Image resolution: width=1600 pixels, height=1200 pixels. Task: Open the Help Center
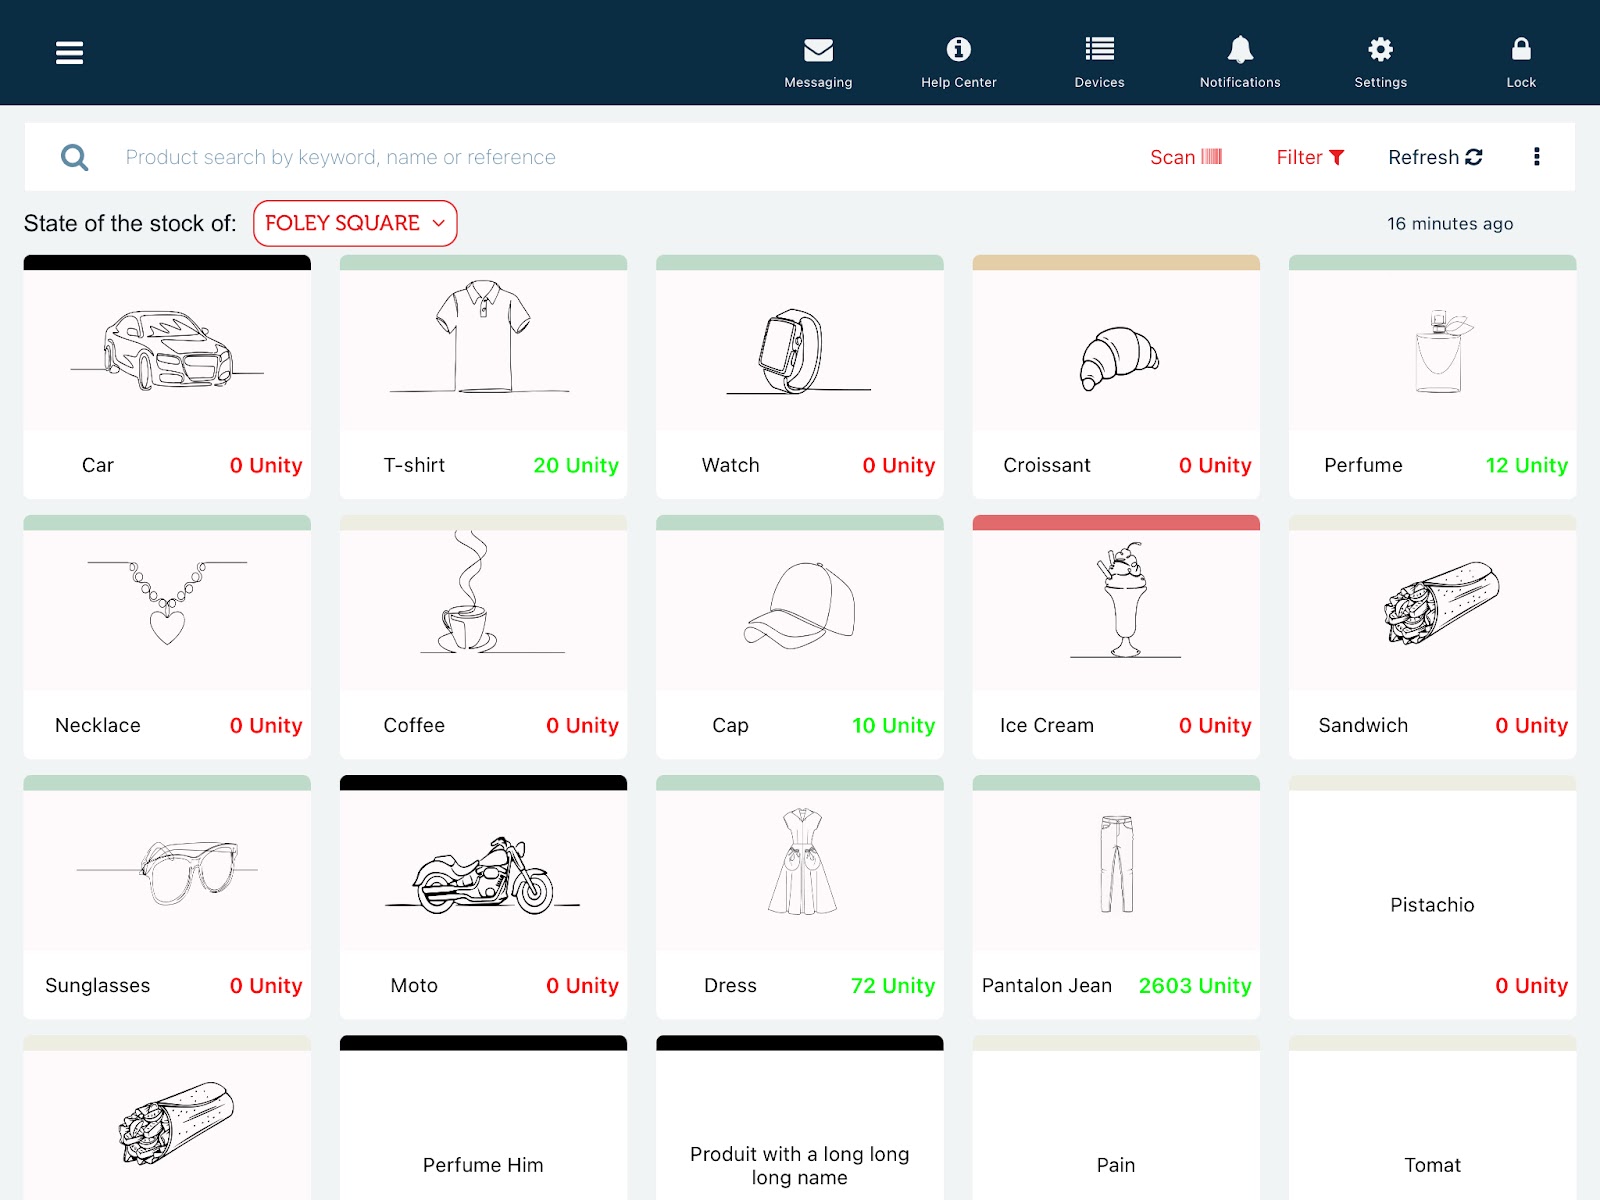point(959,62)
